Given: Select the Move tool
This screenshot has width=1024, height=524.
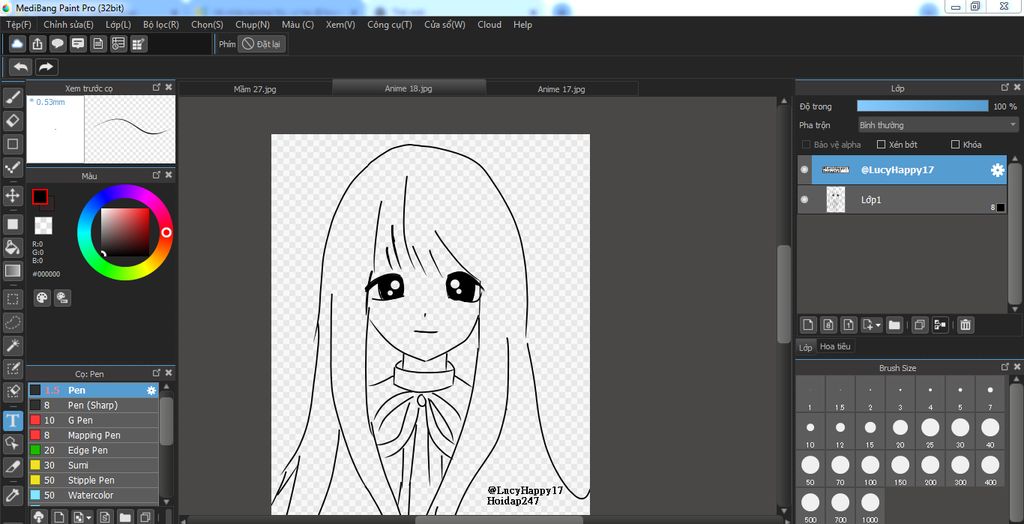Looking at the screenshot, I should pos(12,195).
